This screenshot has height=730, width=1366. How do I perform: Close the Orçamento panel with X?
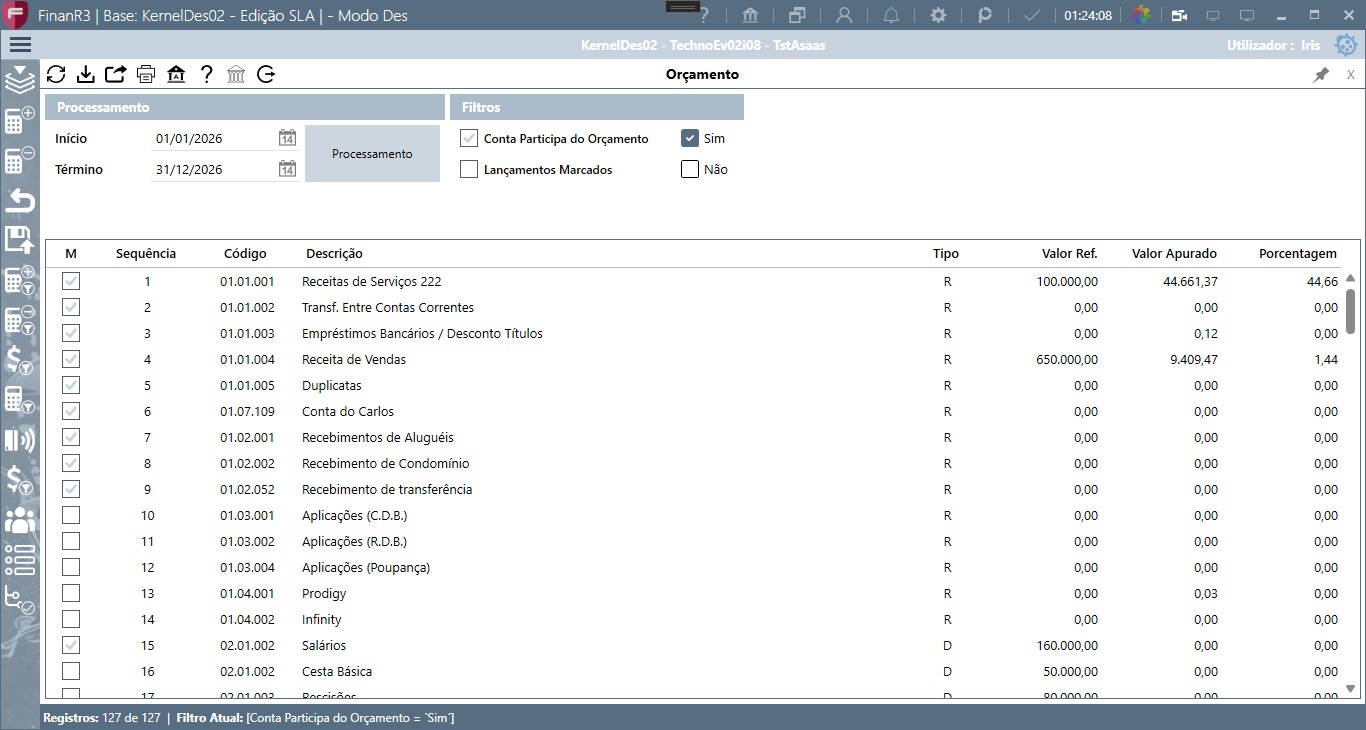coord(1350,75)
